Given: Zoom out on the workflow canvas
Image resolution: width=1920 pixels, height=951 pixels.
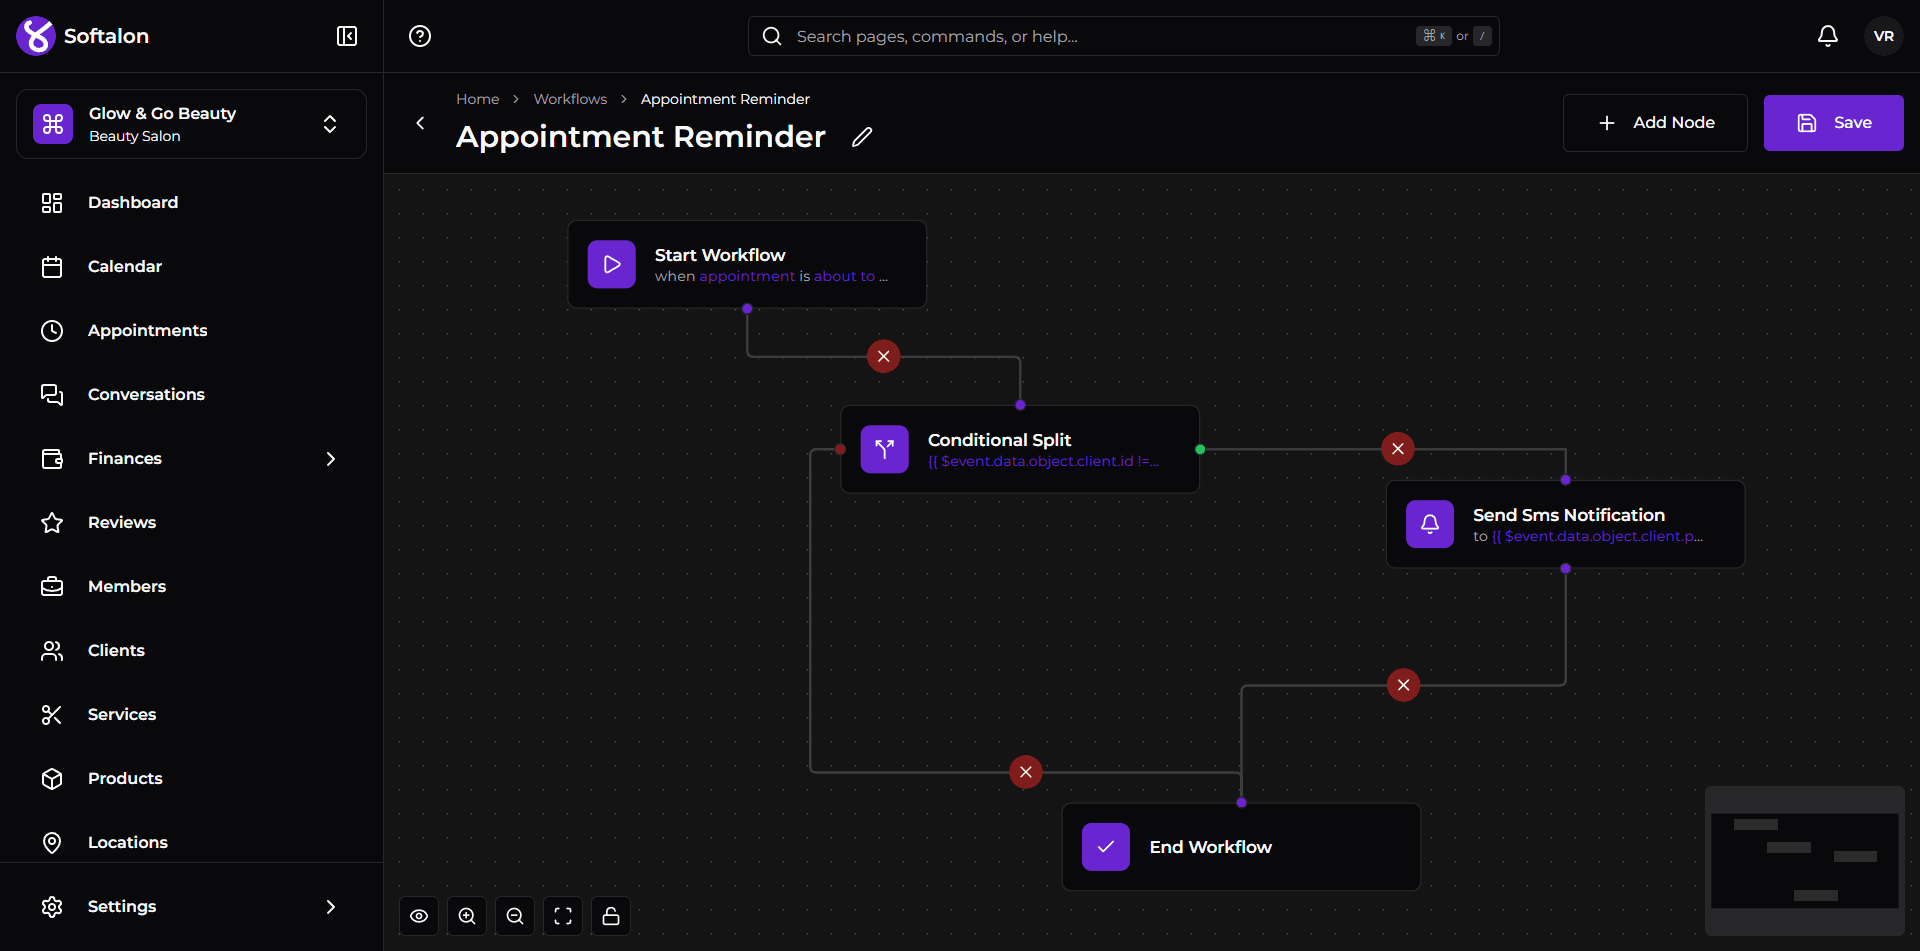Looking at the screenshot, I should 515,916.
